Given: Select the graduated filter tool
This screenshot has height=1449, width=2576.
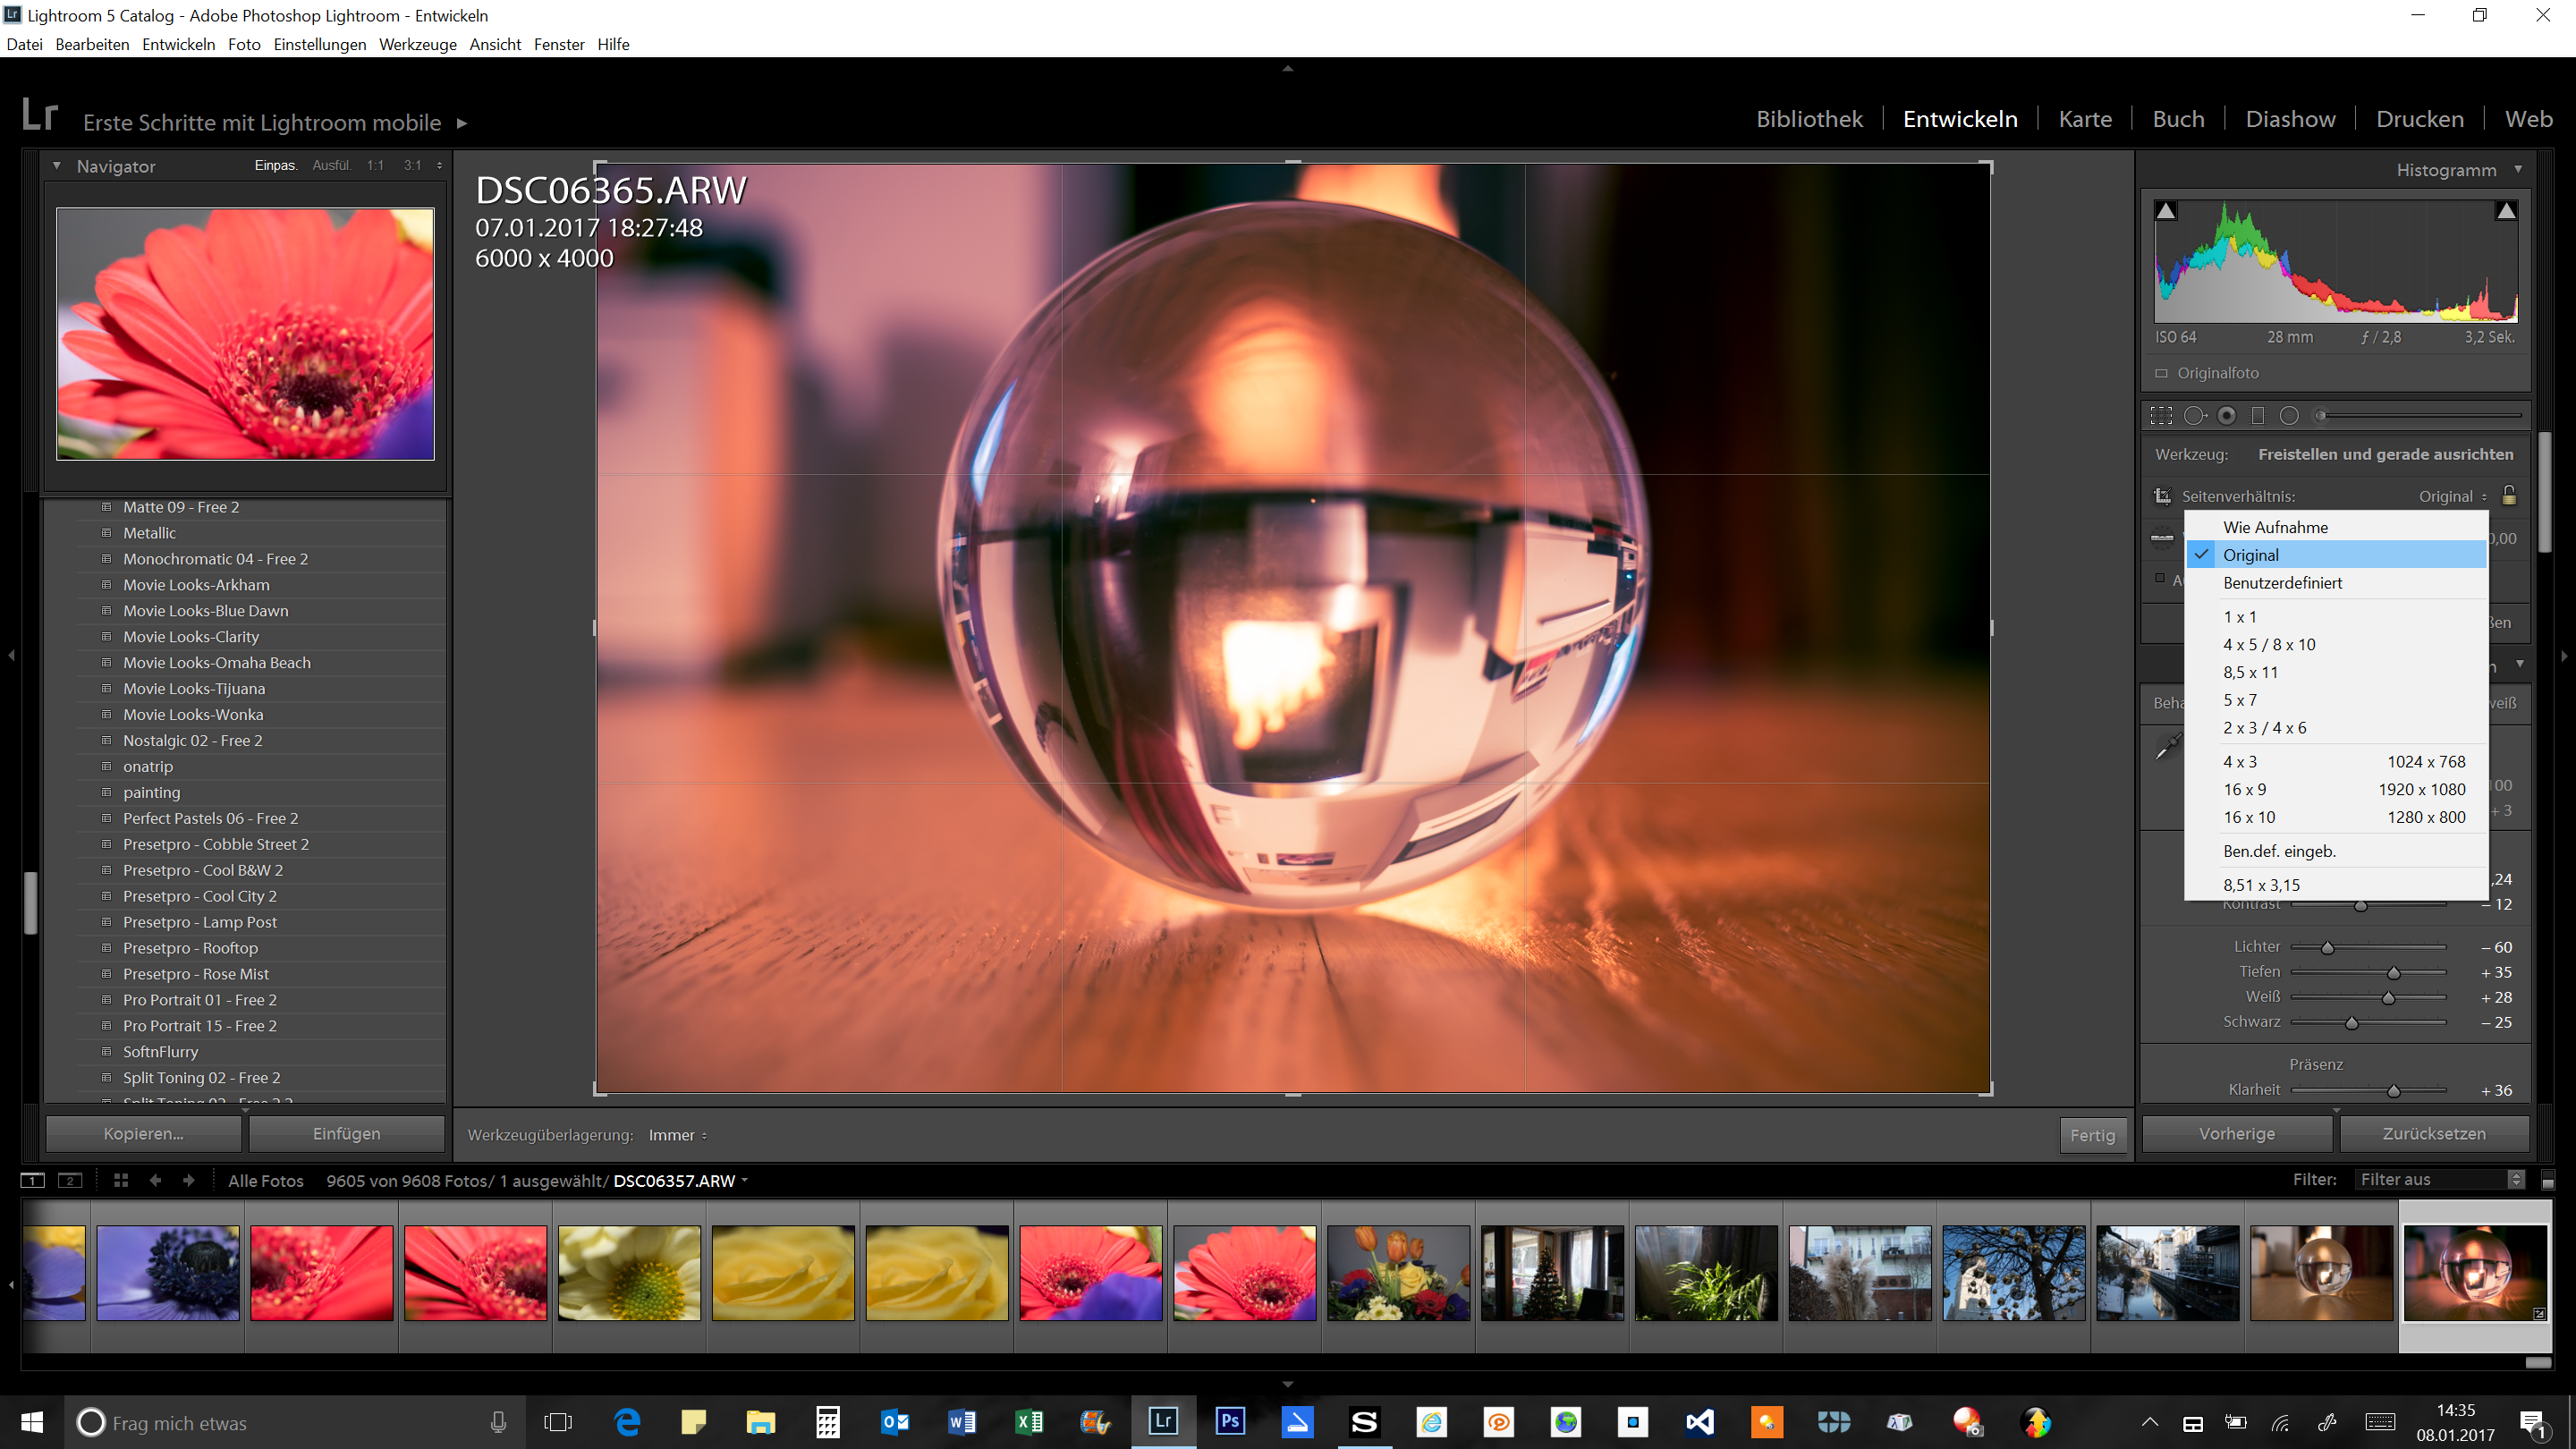Looking at the screenshot, I should pyautogui.click(x=2258, y=415).
